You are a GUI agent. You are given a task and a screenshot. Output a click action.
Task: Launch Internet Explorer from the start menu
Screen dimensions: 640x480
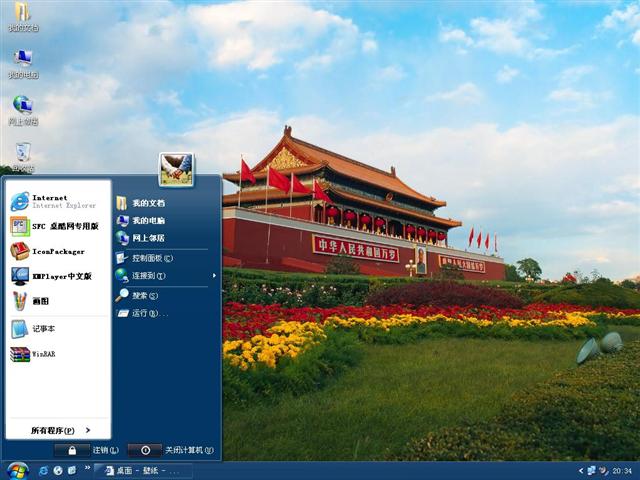[58, 201]
